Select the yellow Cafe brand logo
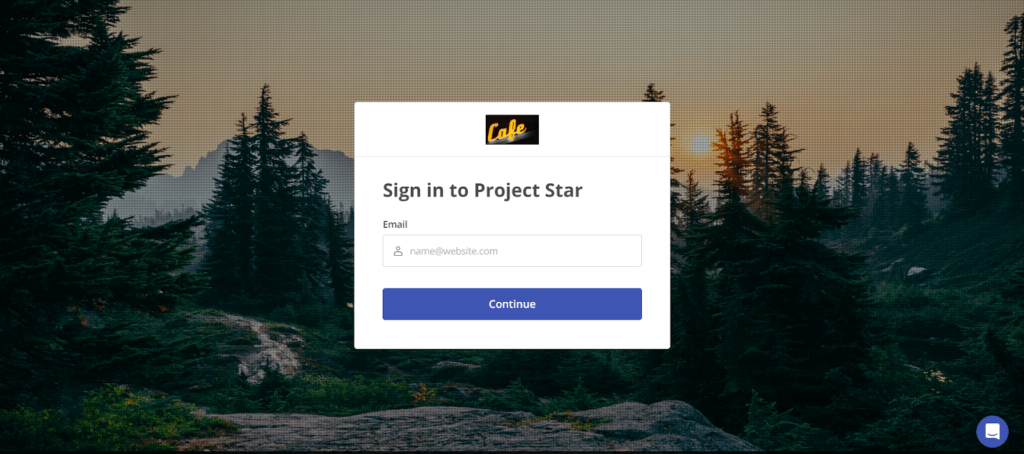Screen dimensions: 1024x454 (512, 129)
